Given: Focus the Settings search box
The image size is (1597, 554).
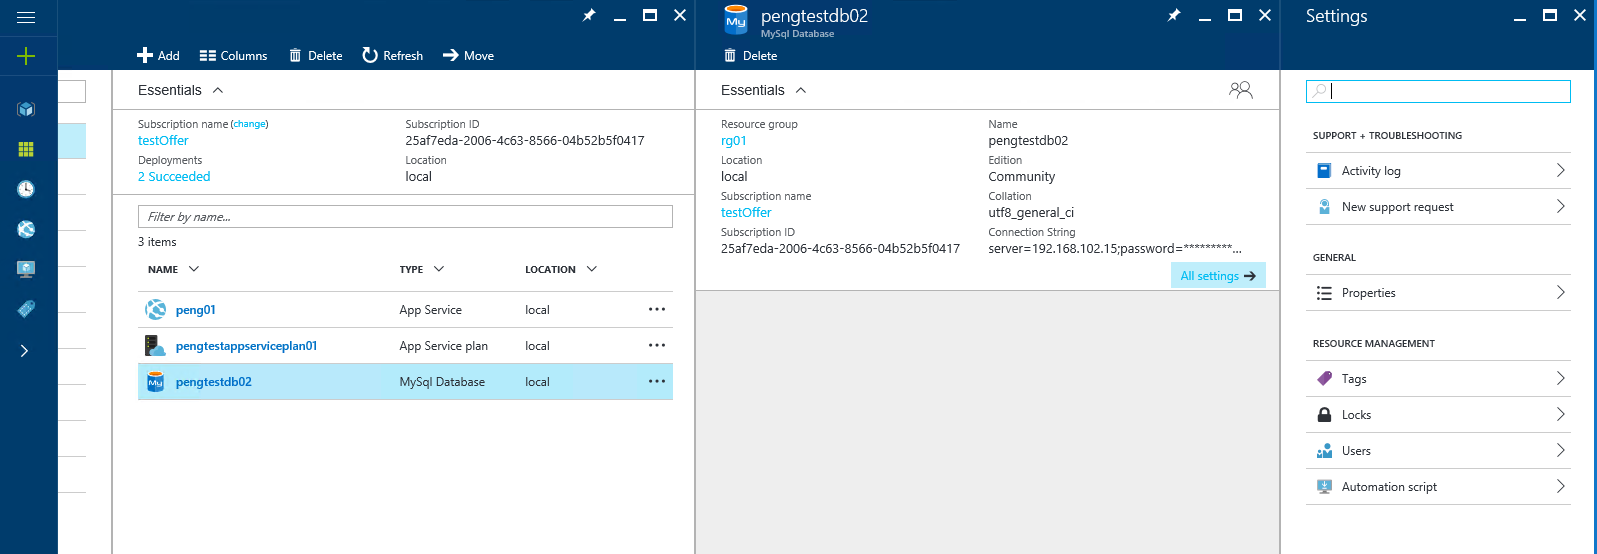Looking at the screenshot, I should [1438, 91].
